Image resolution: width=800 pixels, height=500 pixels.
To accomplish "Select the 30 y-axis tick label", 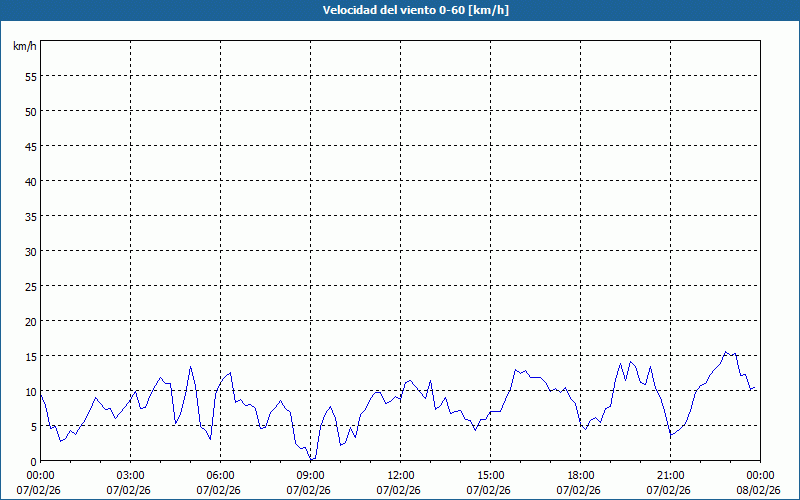I will [x=30, y=251].
